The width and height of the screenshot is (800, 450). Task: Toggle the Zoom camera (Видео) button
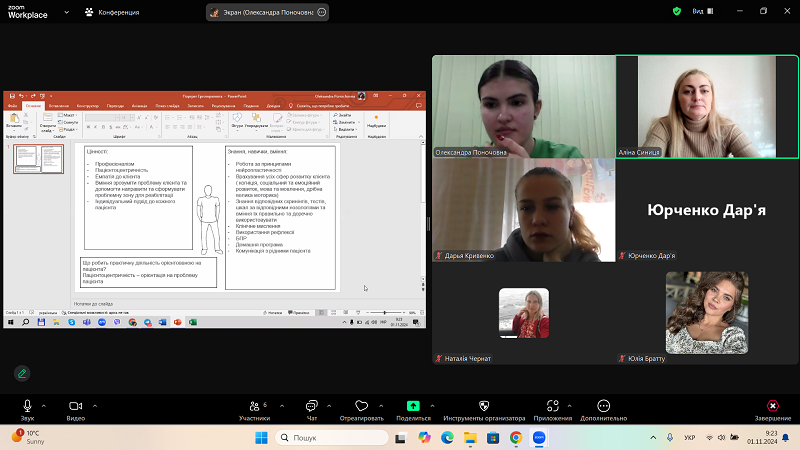pyautogui.click(x=76, y=410)
